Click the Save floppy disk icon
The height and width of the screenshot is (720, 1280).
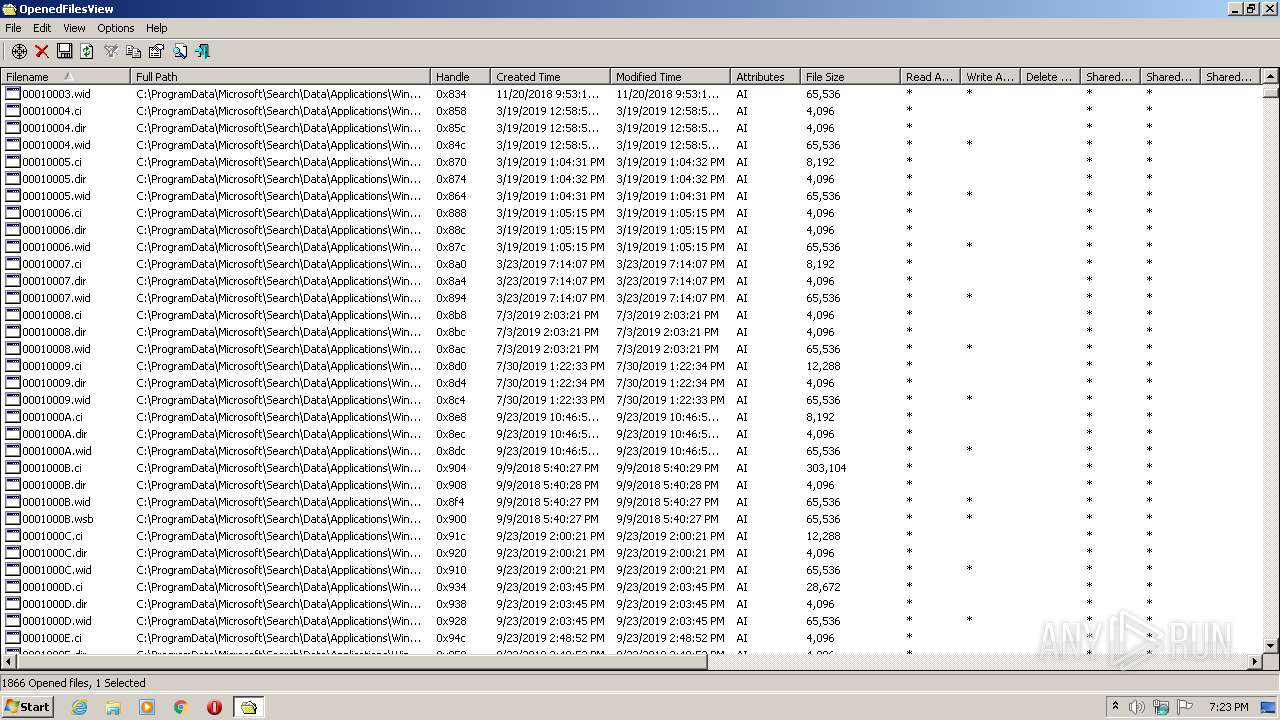[64, 51]
